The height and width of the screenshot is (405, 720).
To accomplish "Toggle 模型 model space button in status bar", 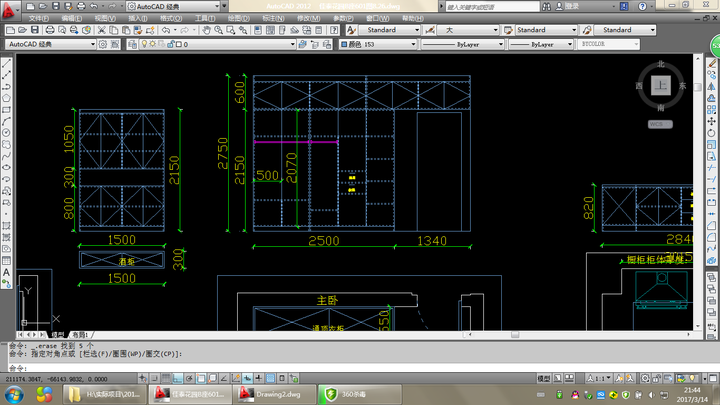I will coord(544,378).
